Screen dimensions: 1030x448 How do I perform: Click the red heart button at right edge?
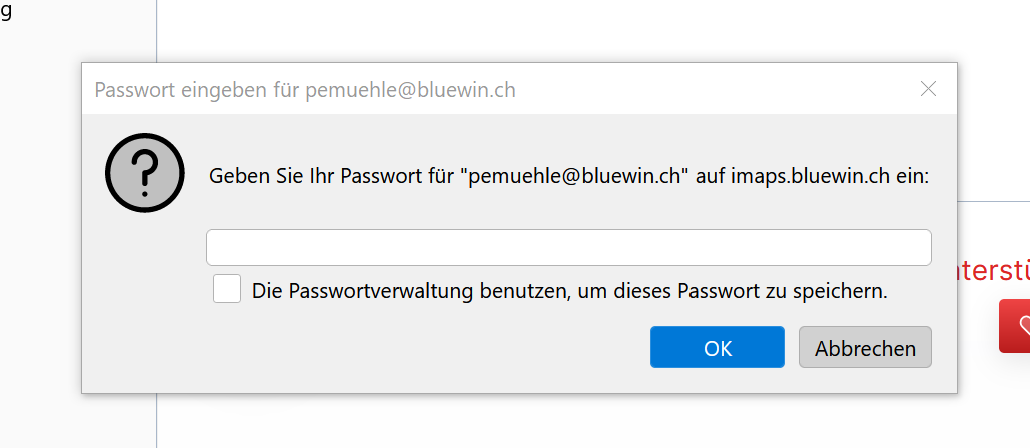coord(1016,326)
